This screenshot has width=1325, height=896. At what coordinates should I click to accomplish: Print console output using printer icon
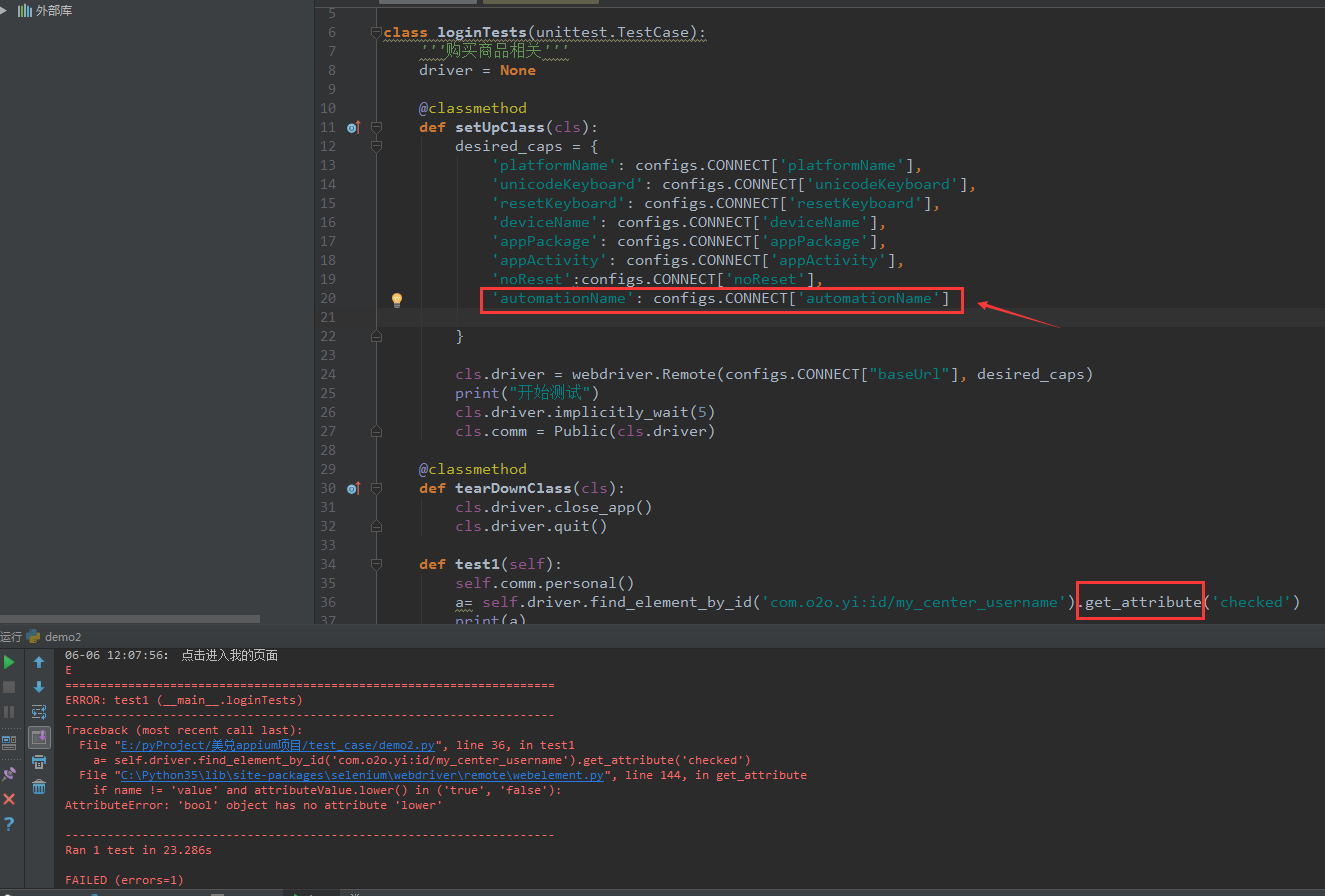point(39,763)
